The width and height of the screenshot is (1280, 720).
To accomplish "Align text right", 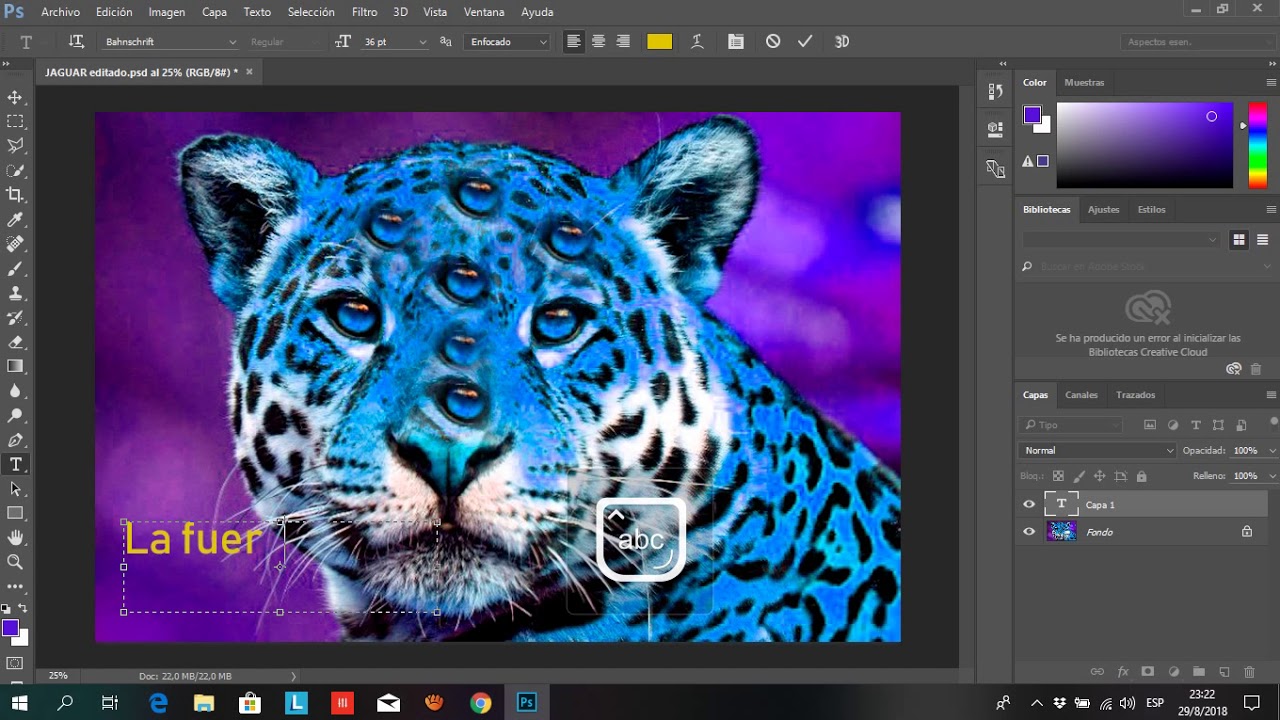I will 623,42.
